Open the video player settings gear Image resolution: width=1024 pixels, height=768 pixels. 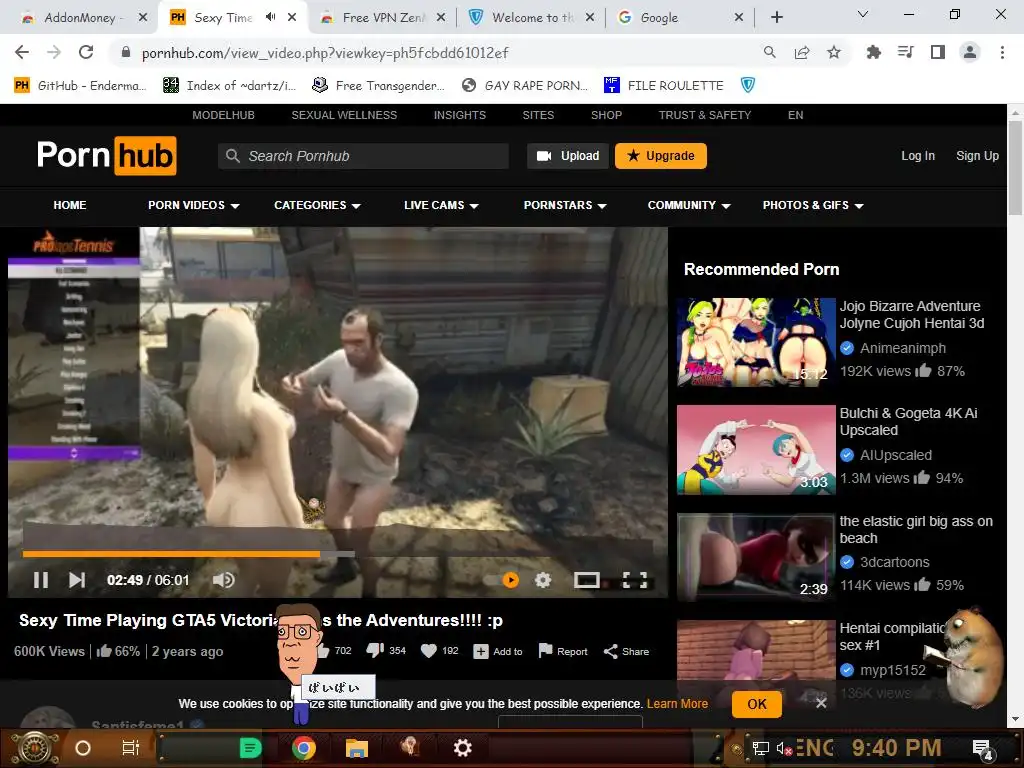[543, 580]
